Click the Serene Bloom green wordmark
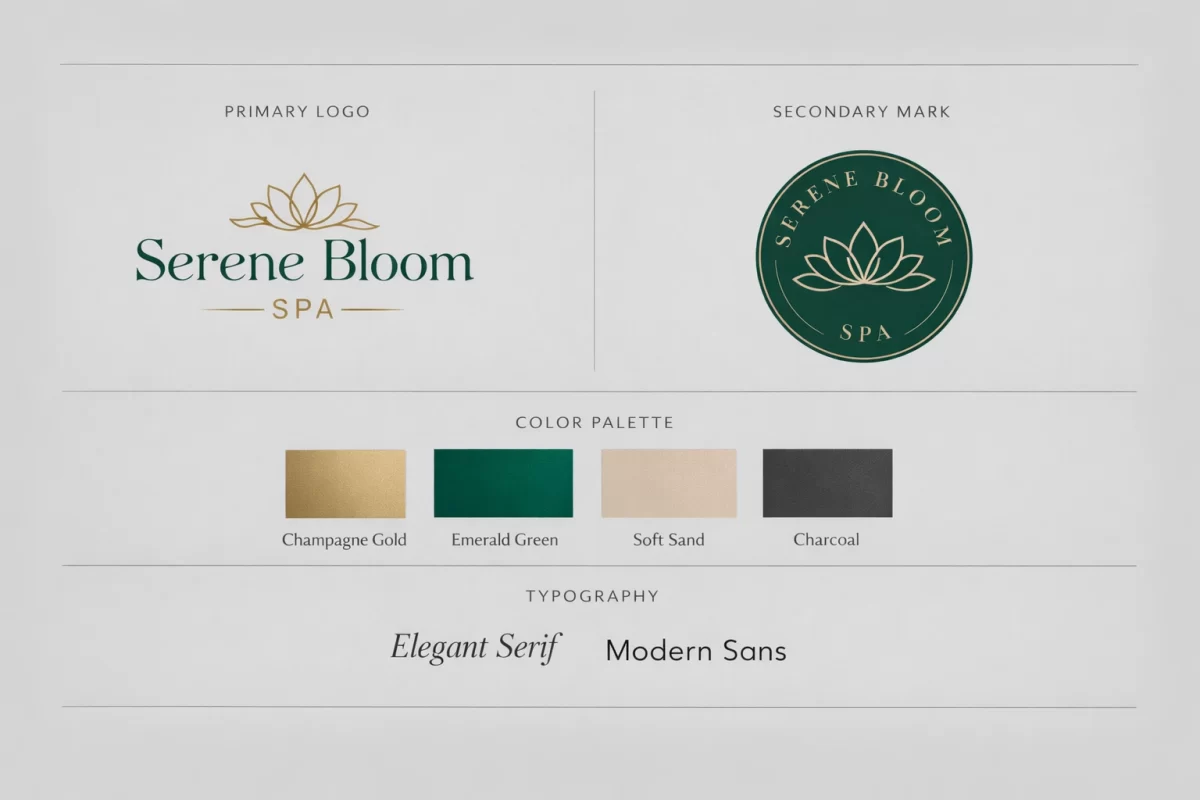 tap(304, 262)
